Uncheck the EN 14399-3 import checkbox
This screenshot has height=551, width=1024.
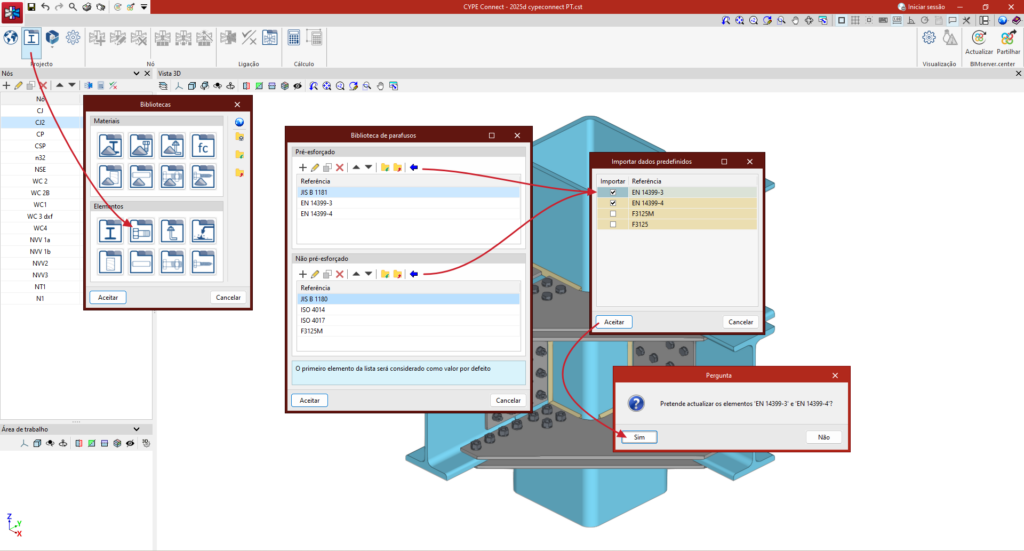coord(613,193)
